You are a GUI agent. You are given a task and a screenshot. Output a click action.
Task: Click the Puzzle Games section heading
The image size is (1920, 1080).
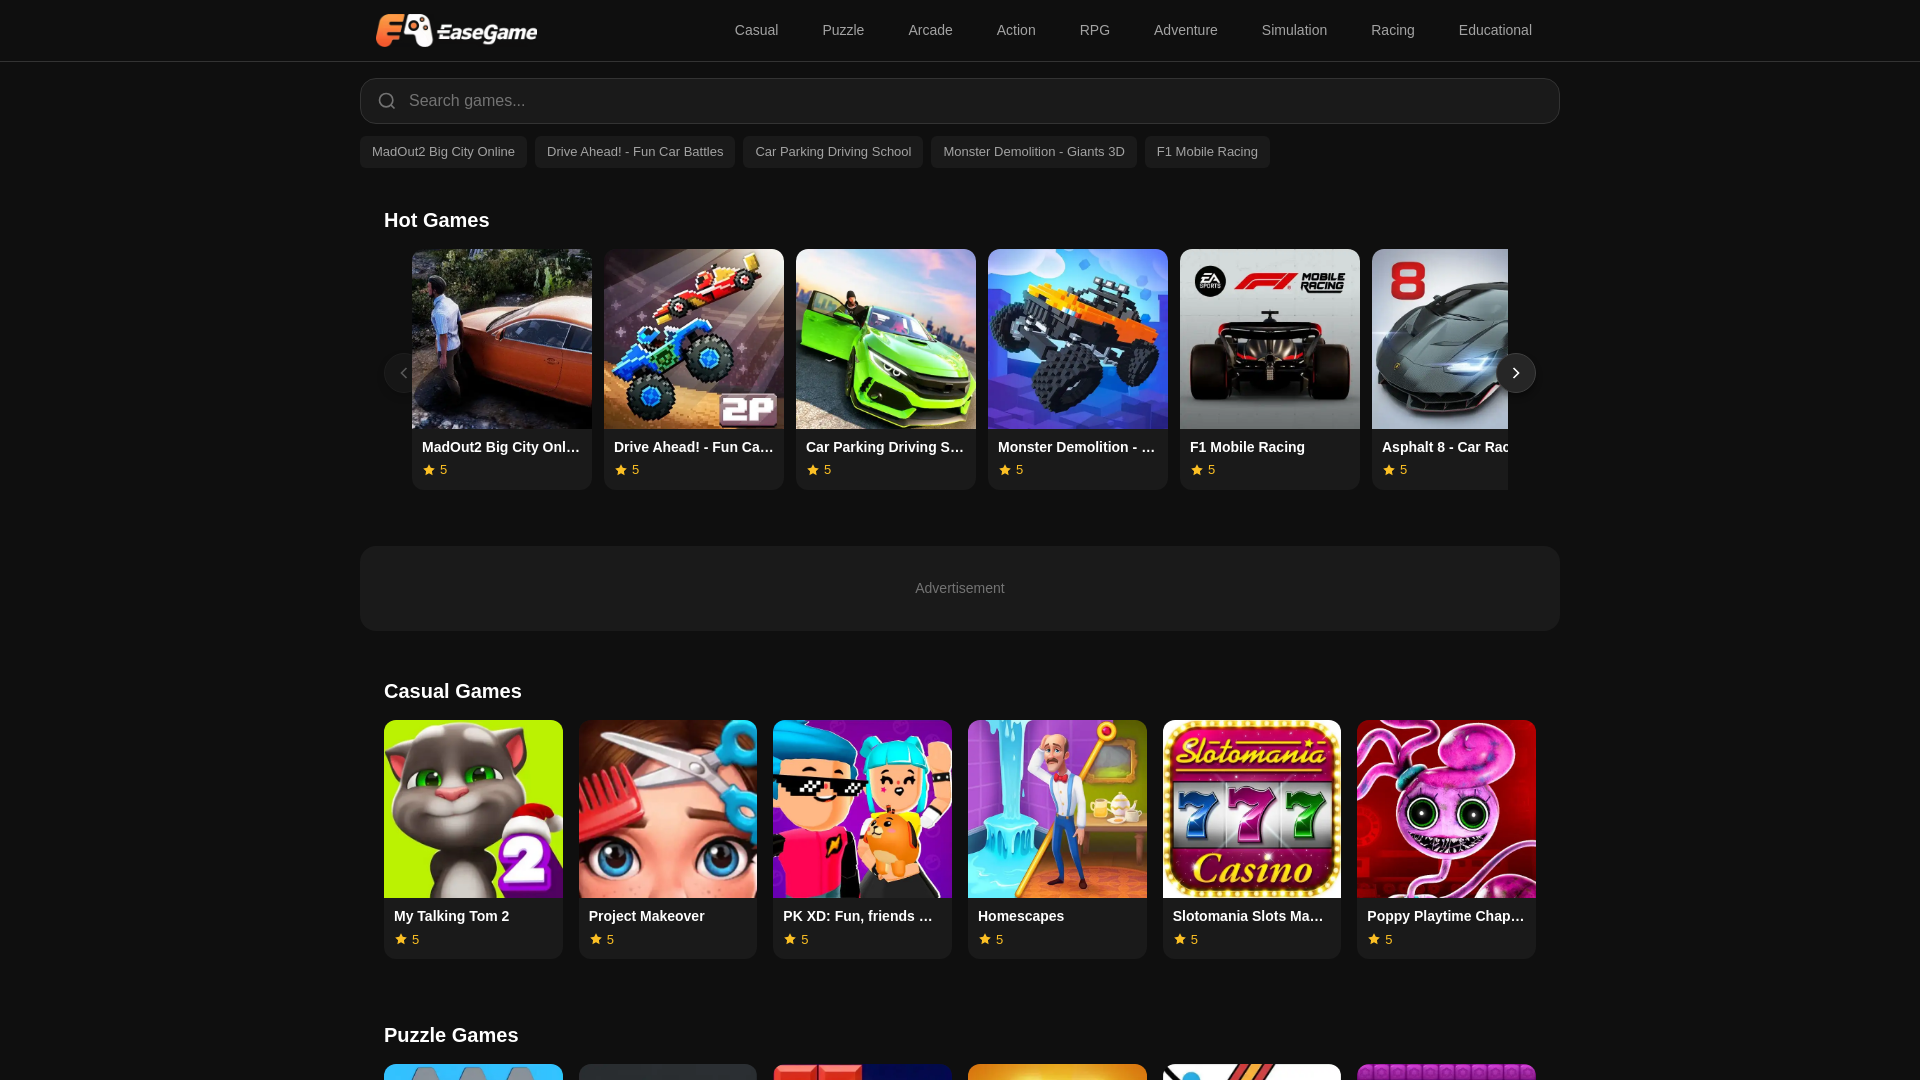coord(451,1035)
